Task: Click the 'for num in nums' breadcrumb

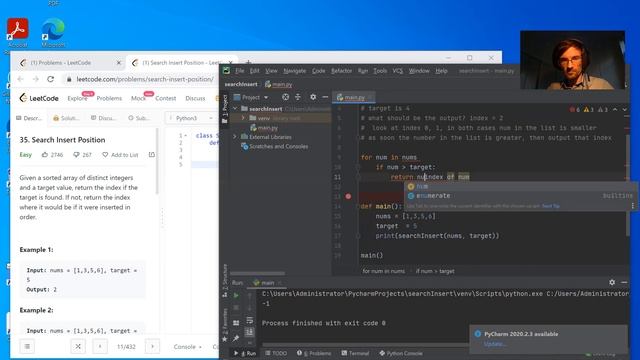Action: (x=384, y=271)
